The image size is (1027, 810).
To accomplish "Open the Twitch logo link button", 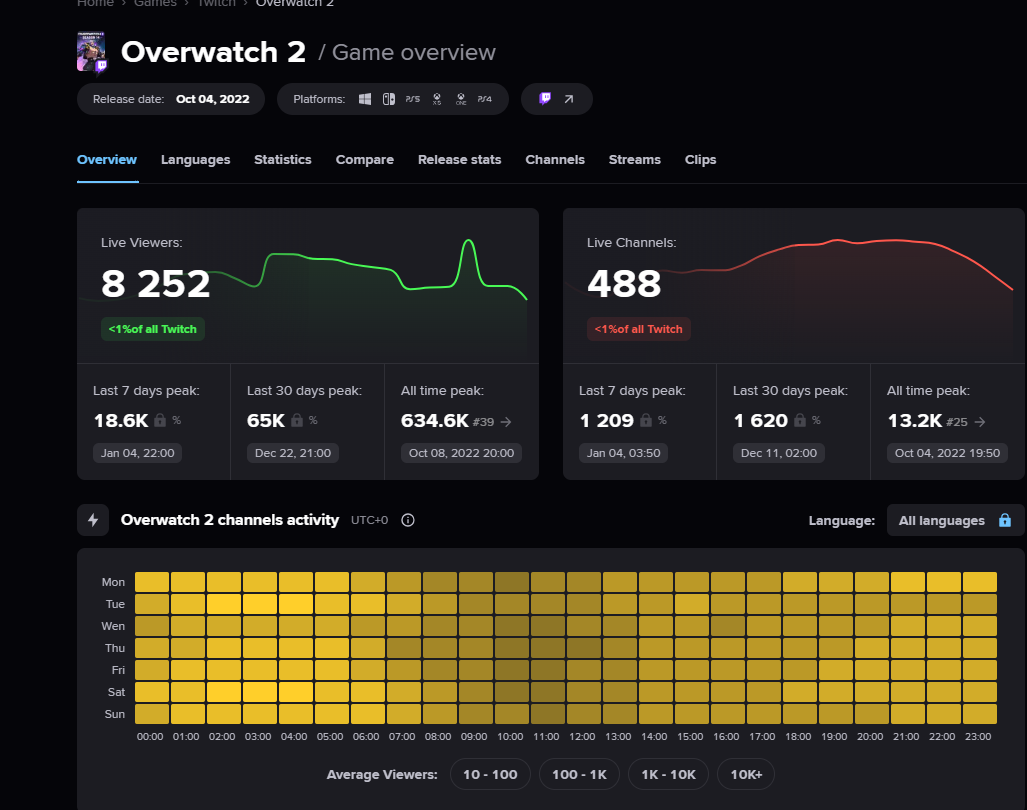I will [545, 99].
